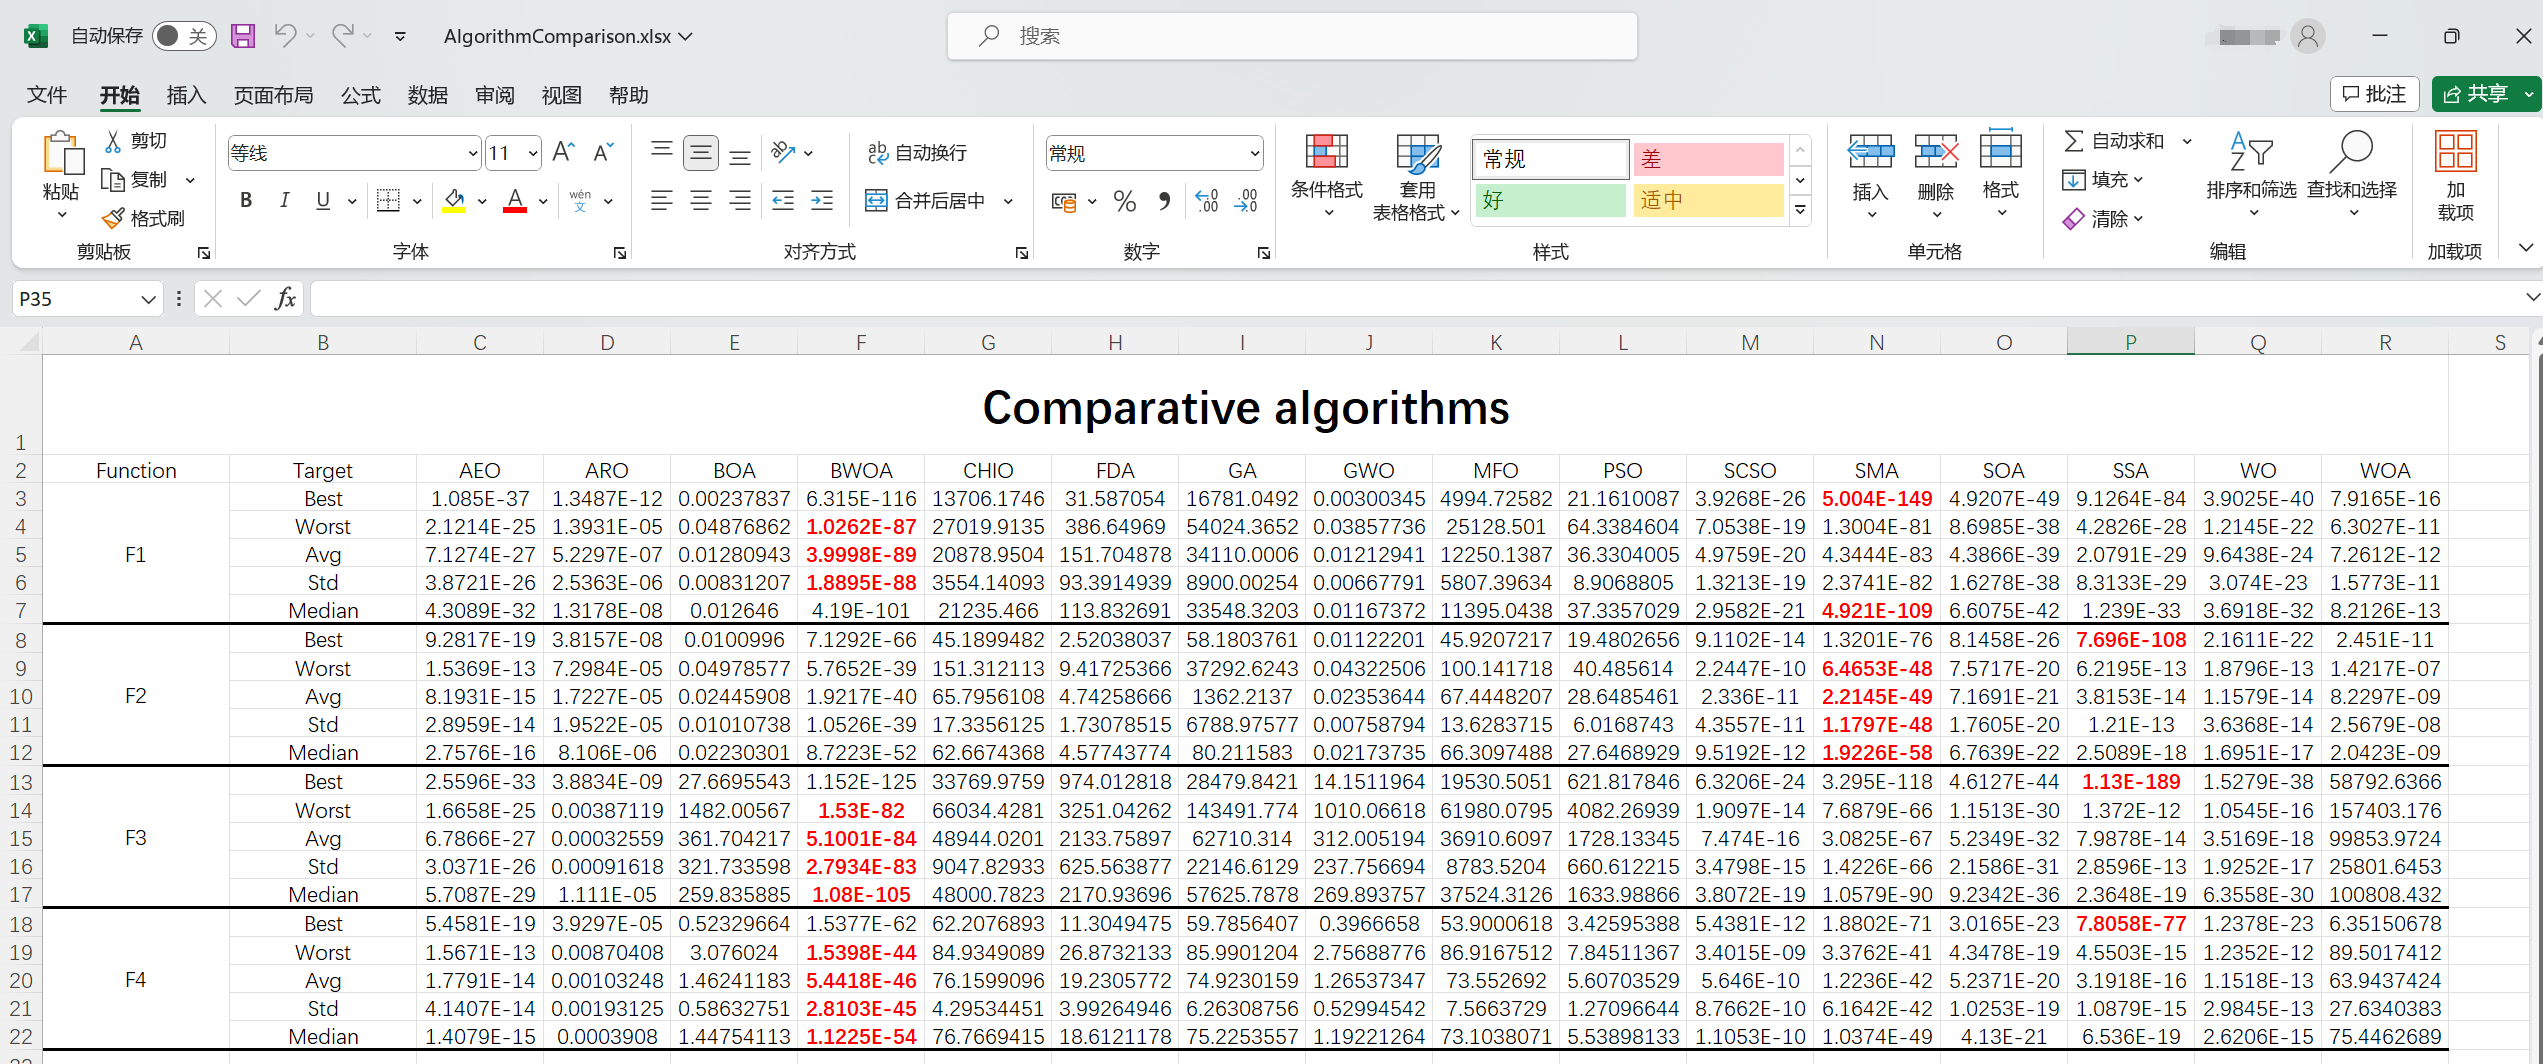Switch to the Review tab (审阅)
The image size is (2543, 1064).
(x=495, y=95)
